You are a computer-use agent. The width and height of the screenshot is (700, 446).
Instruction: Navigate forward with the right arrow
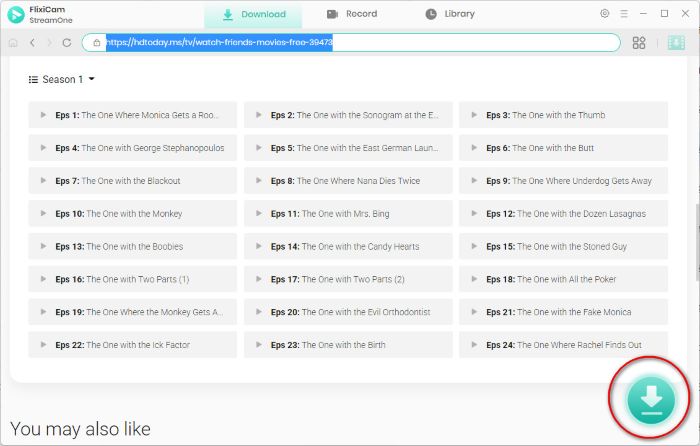click(x=50, y=43)
